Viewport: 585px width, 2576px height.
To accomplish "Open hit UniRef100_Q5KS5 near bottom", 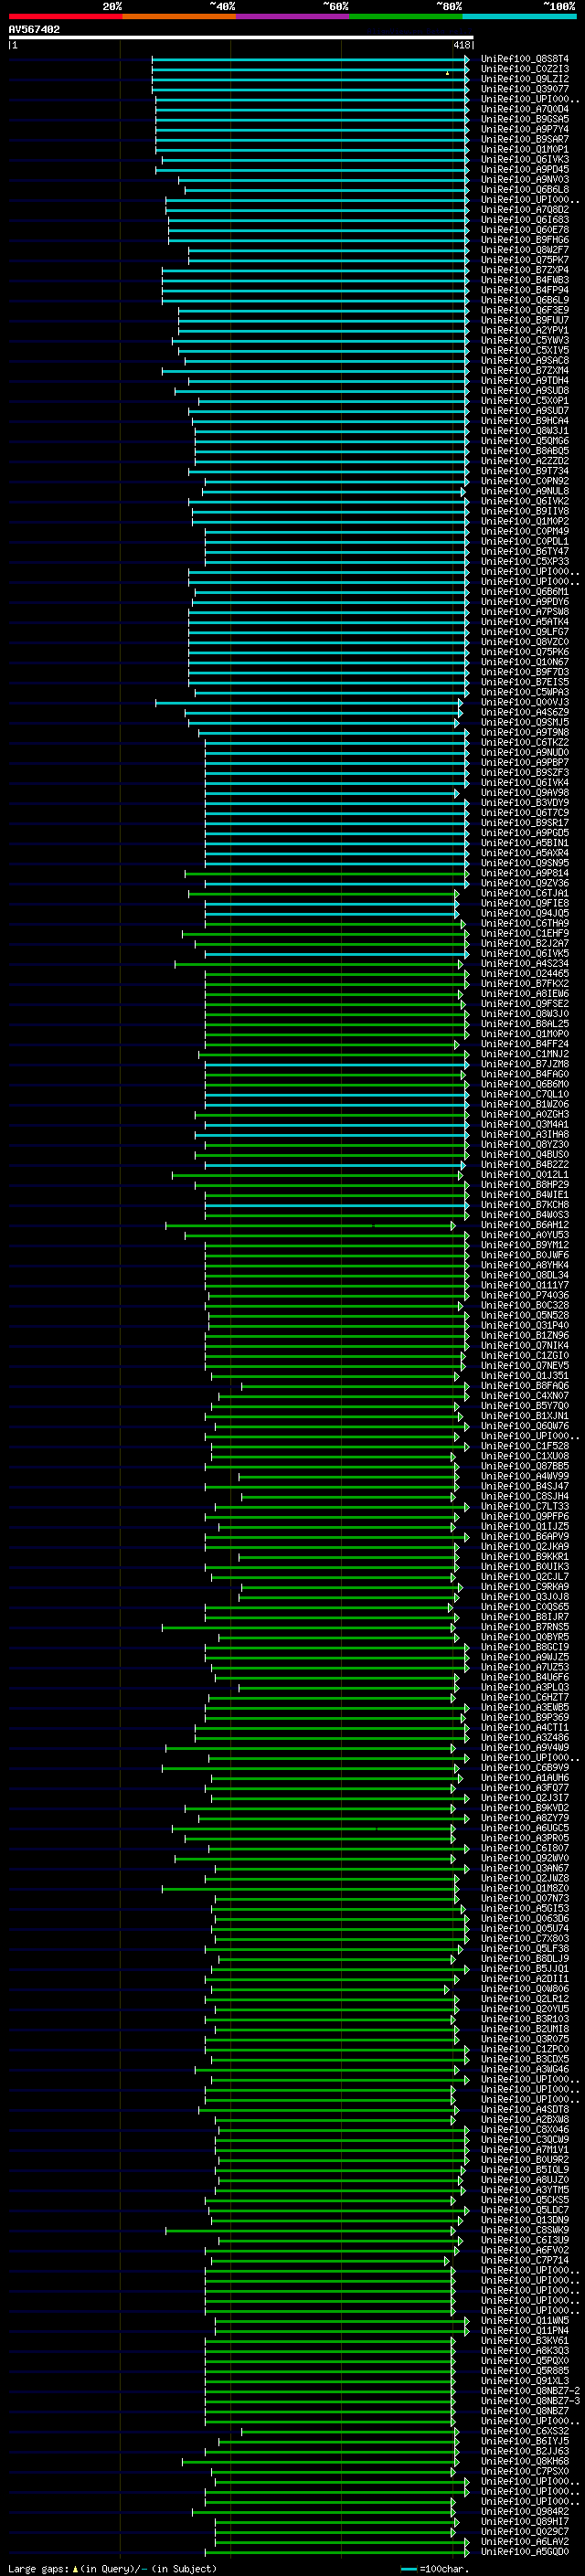I will [524, 2200].
